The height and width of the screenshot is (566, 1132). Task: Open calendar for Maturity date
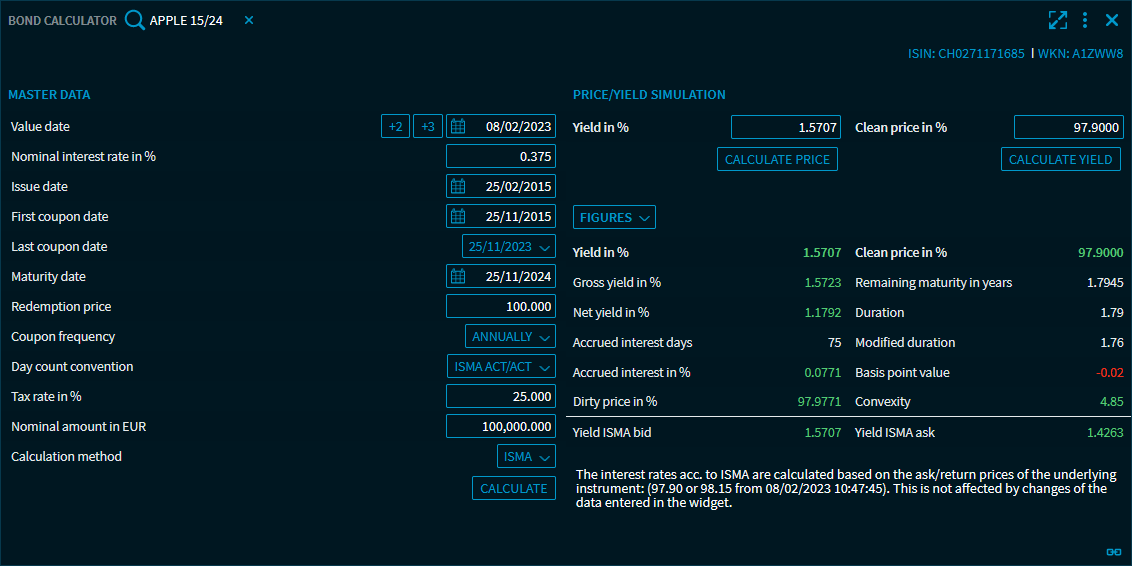pyautogui.click(x=458, y=277)
